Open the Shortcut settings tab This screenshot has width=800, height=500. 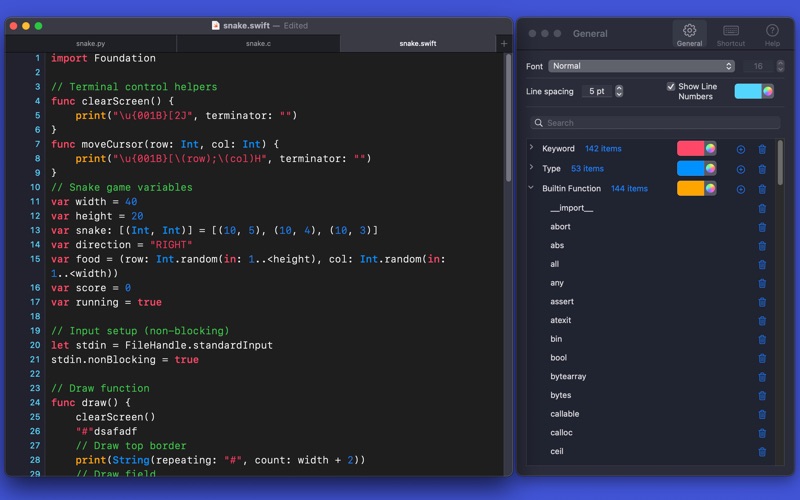pyautogui.click(x=730, y=35)
